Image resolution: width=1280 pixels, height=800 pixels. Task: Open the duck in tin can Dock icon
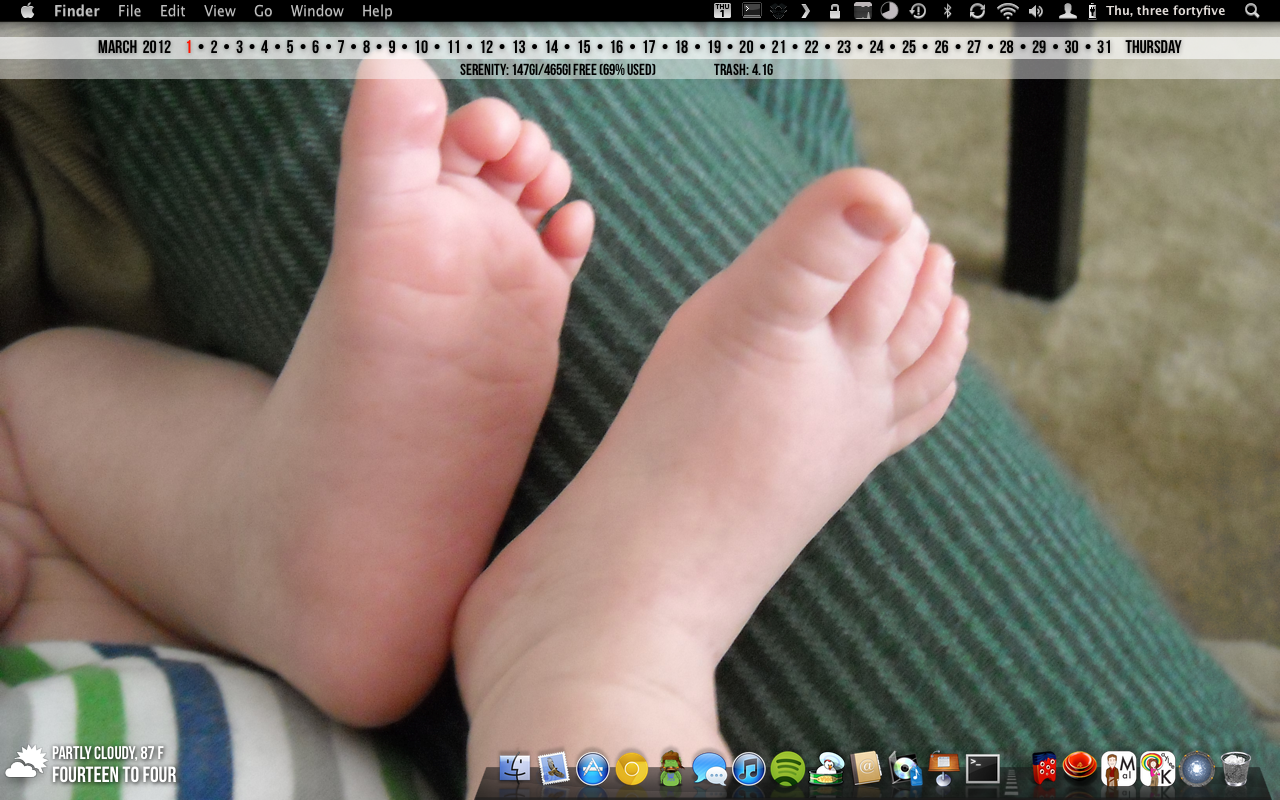(827, 769)
